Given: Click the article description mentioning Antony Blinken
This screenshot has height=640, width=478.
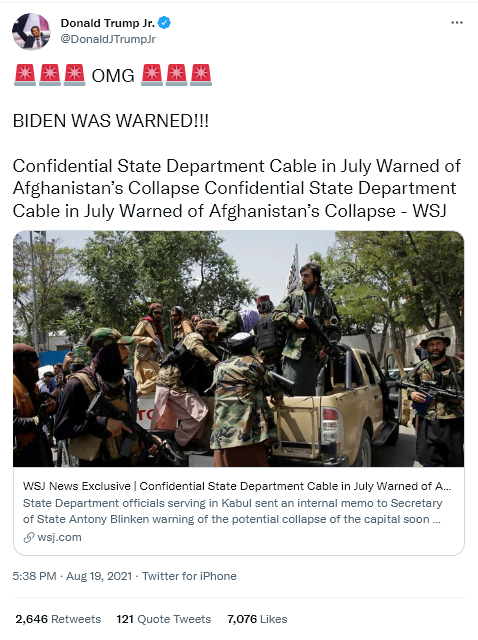Looking at the screenshot, I should coord(232,511).
